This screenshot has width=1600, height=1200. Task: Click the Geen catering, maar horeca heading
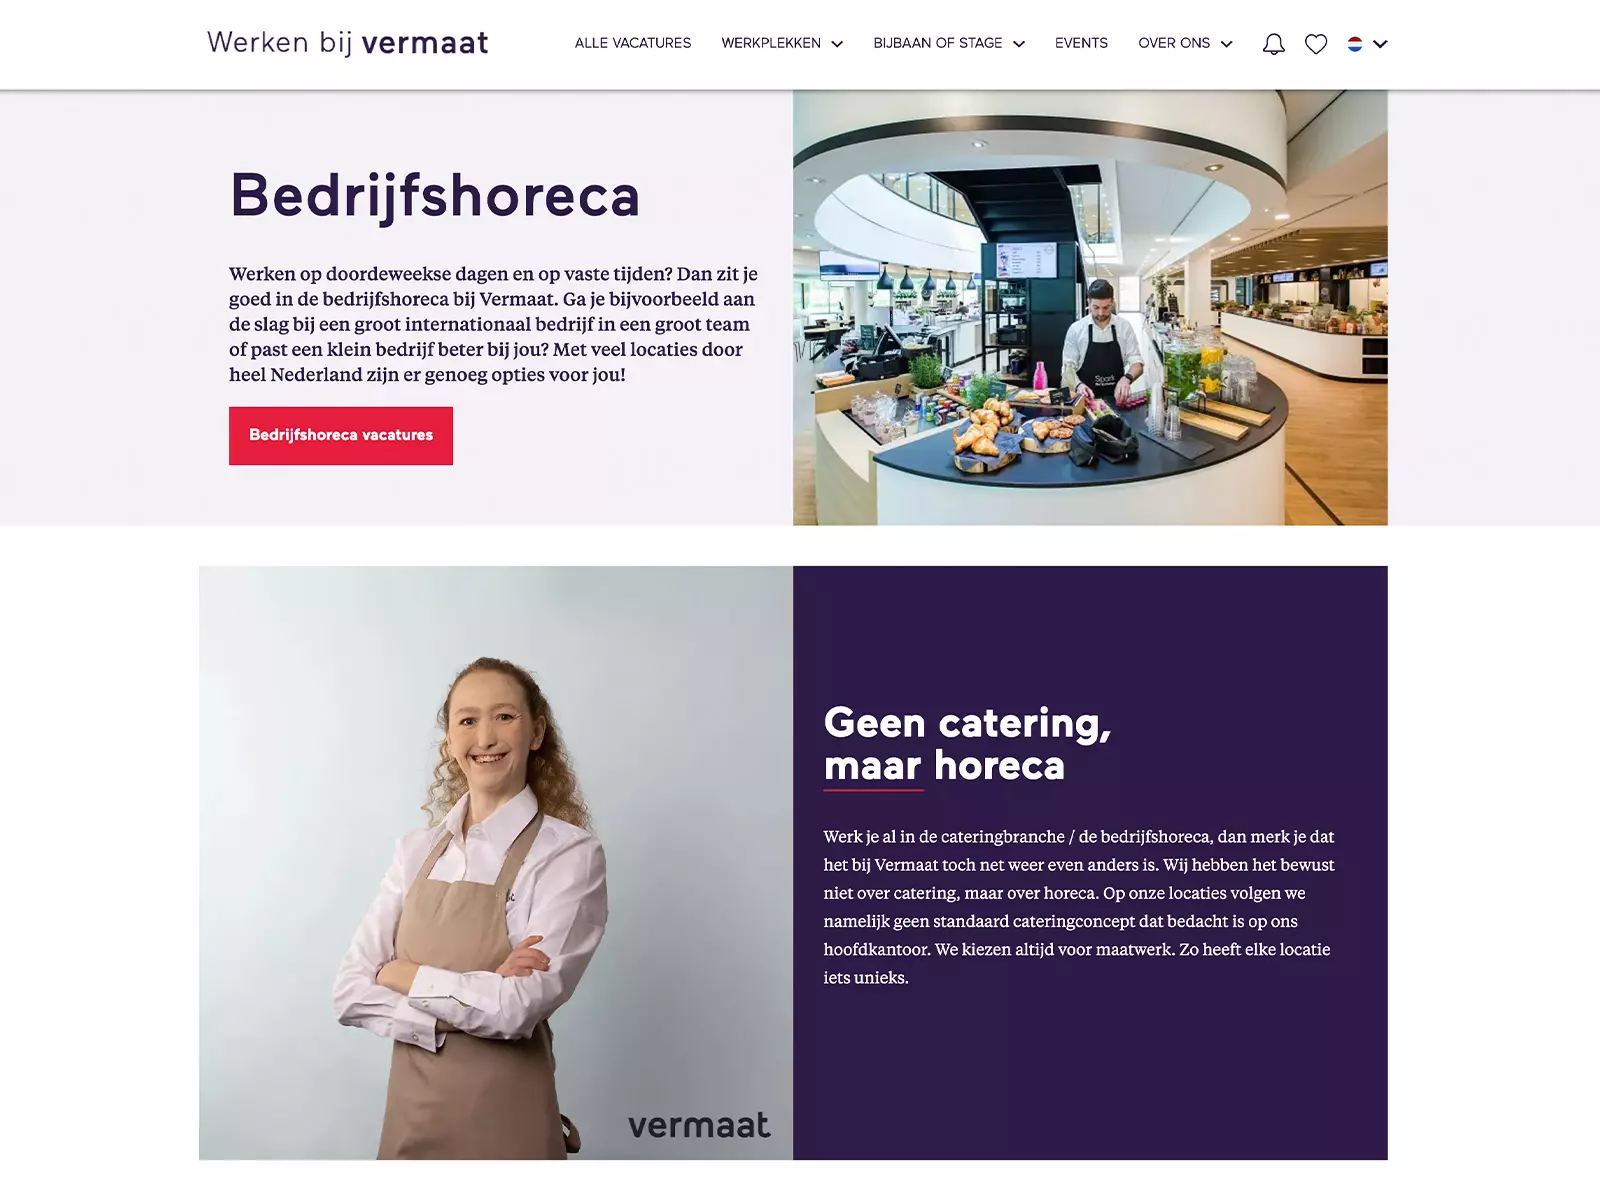click(967, 744)
